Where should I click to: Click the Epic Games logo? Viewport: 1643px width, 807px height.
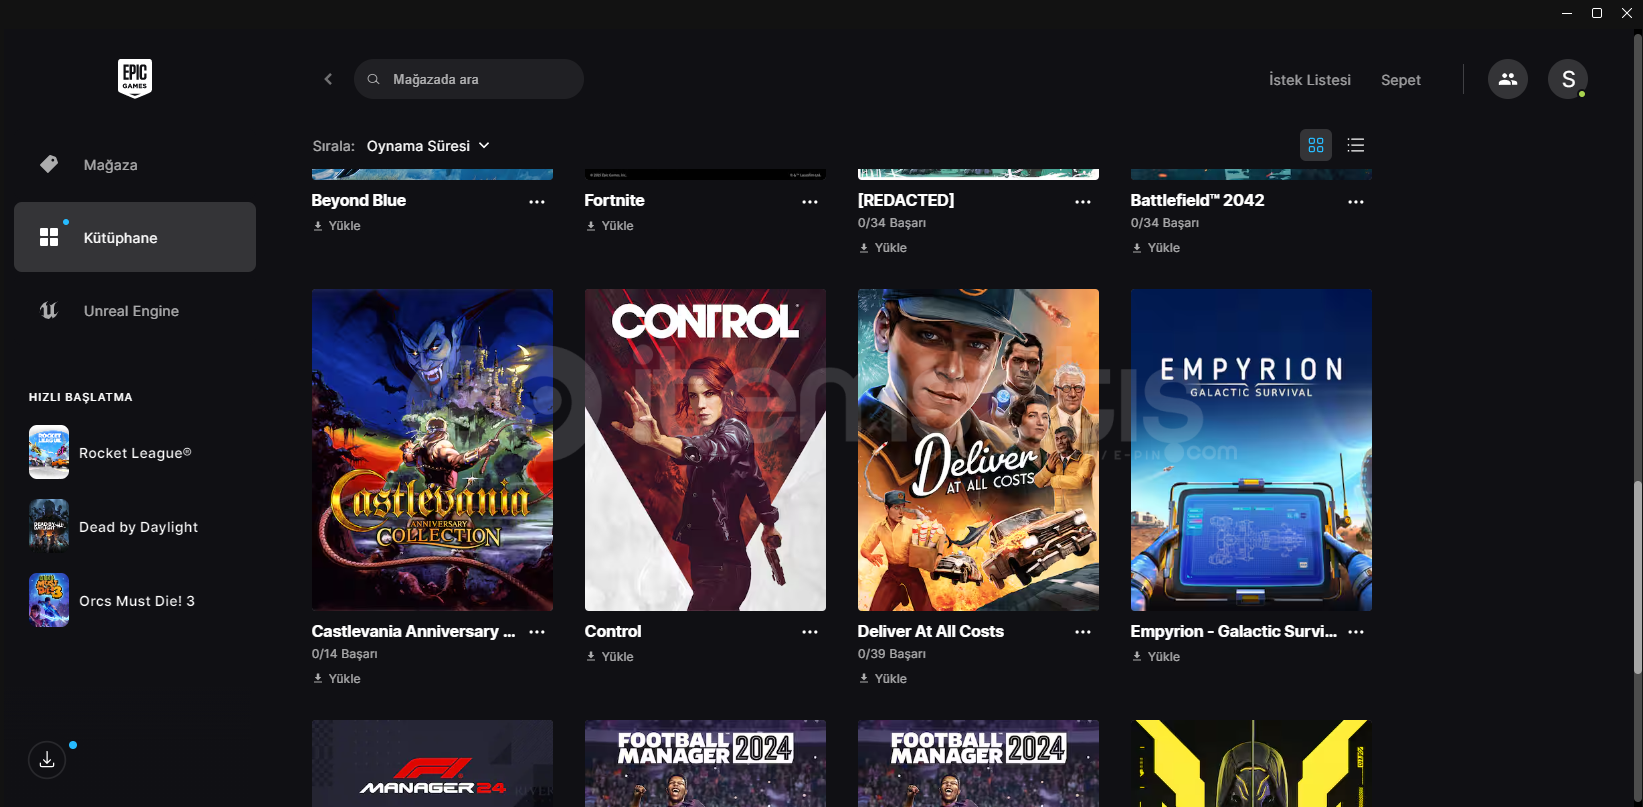135,78
